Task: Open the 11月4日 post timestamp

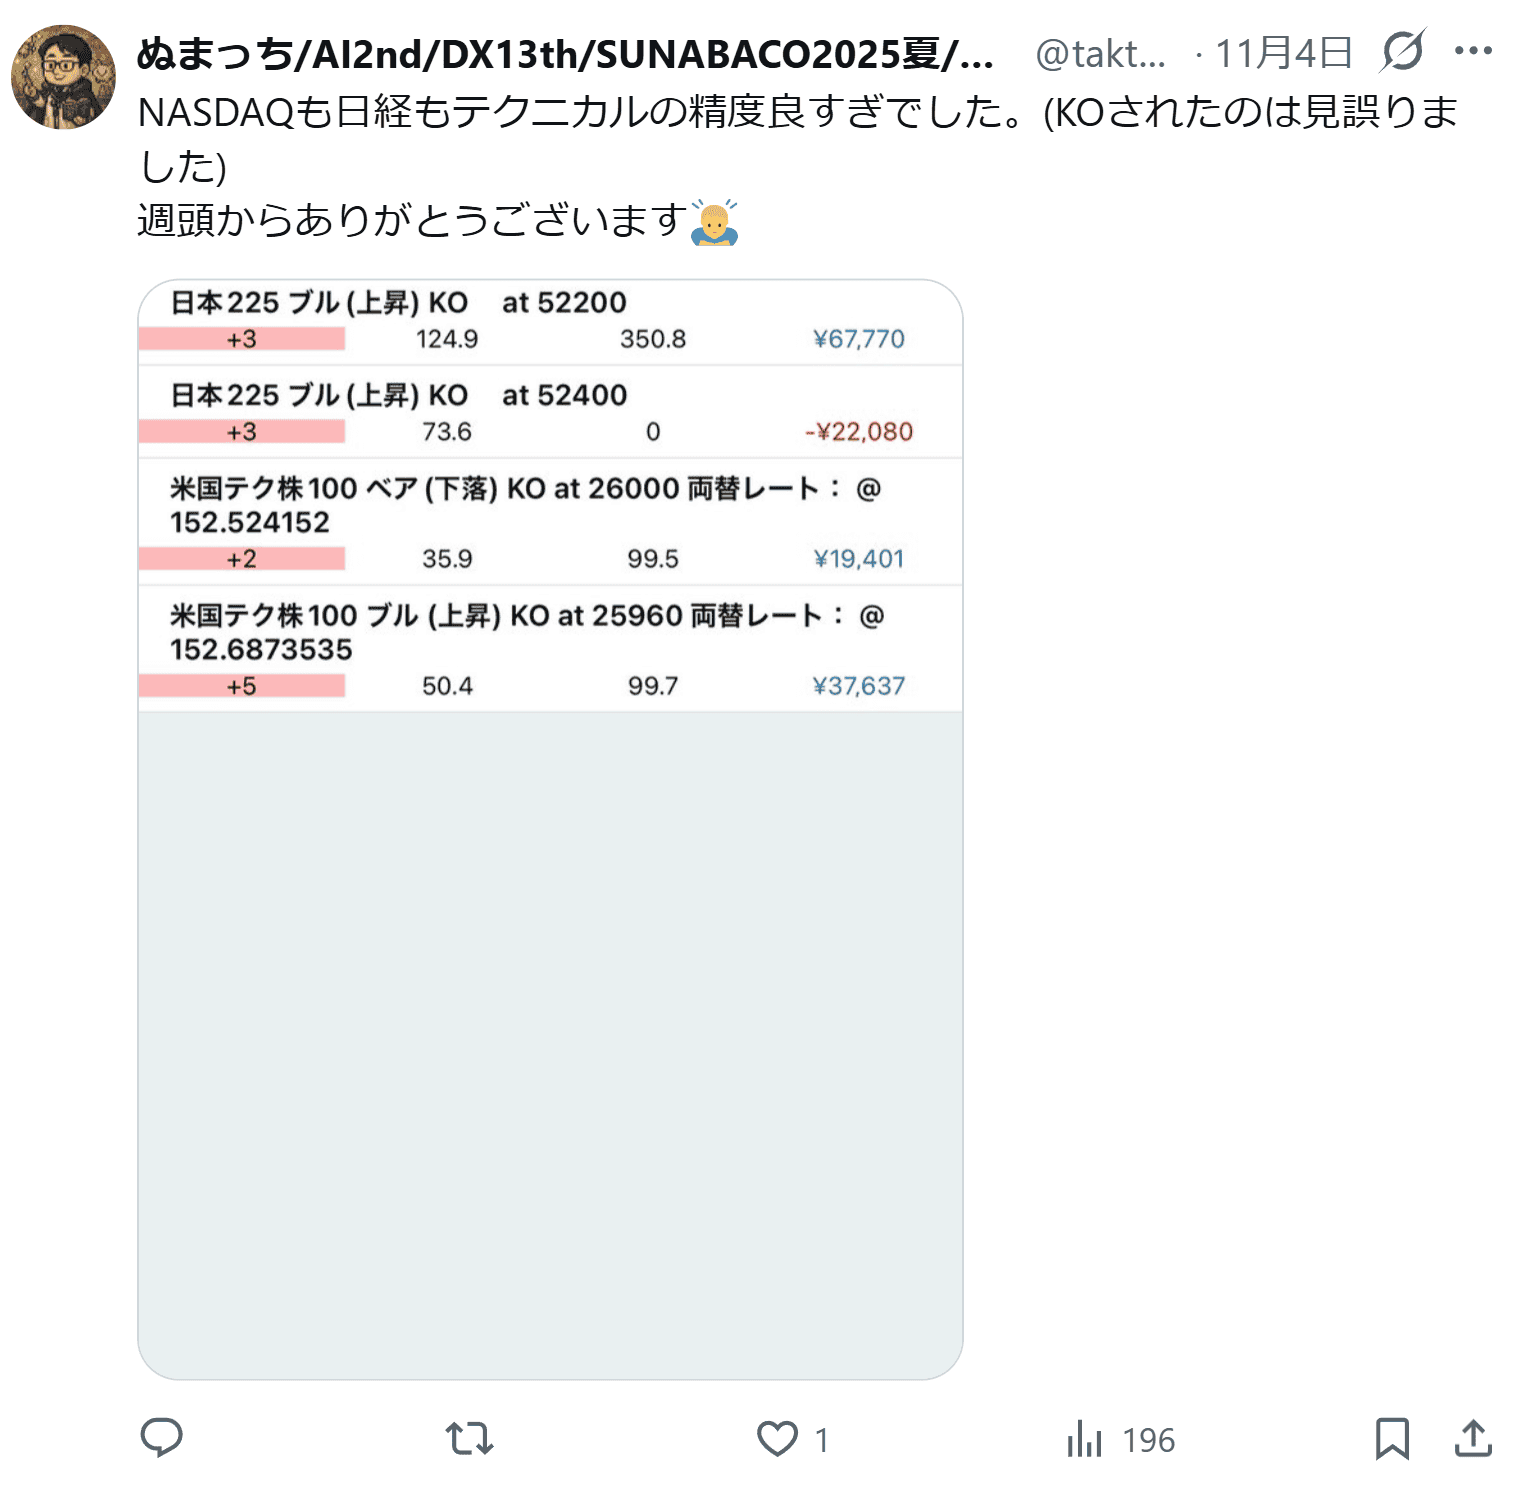Action: click(x=1284, y=53)
